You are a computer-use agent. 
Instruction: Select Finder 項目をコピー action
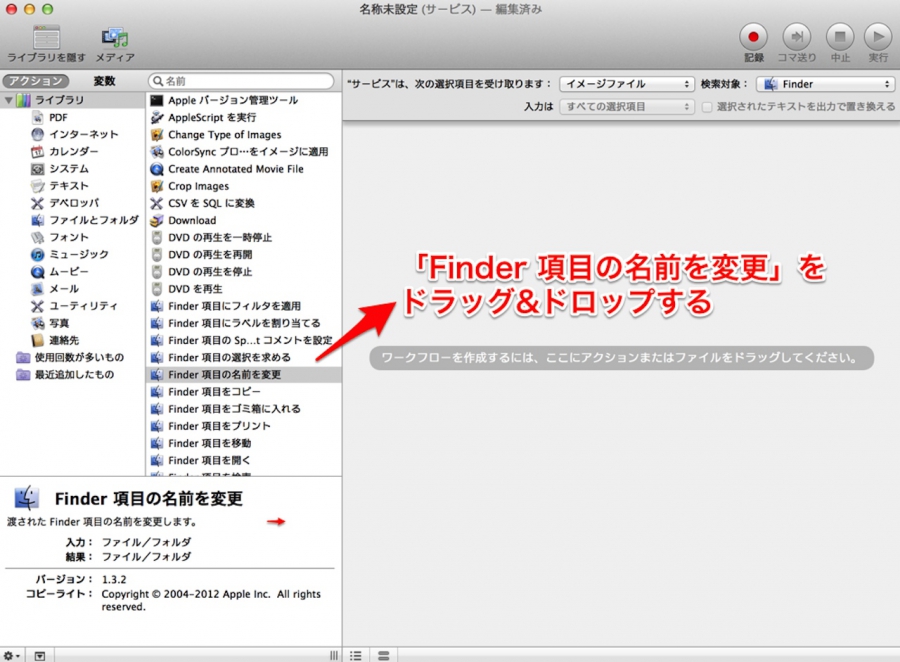[243, 392]
